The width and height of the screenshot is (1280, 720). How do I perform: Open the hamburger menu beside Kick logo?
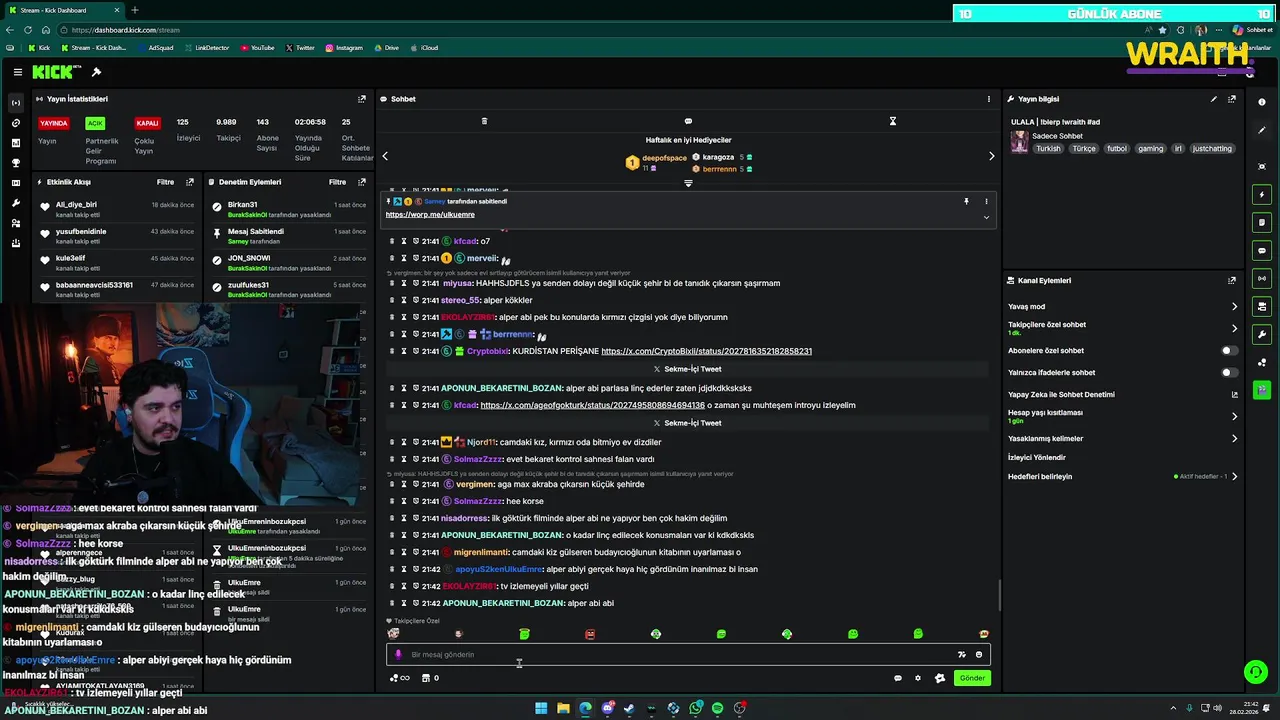[17, 72]
